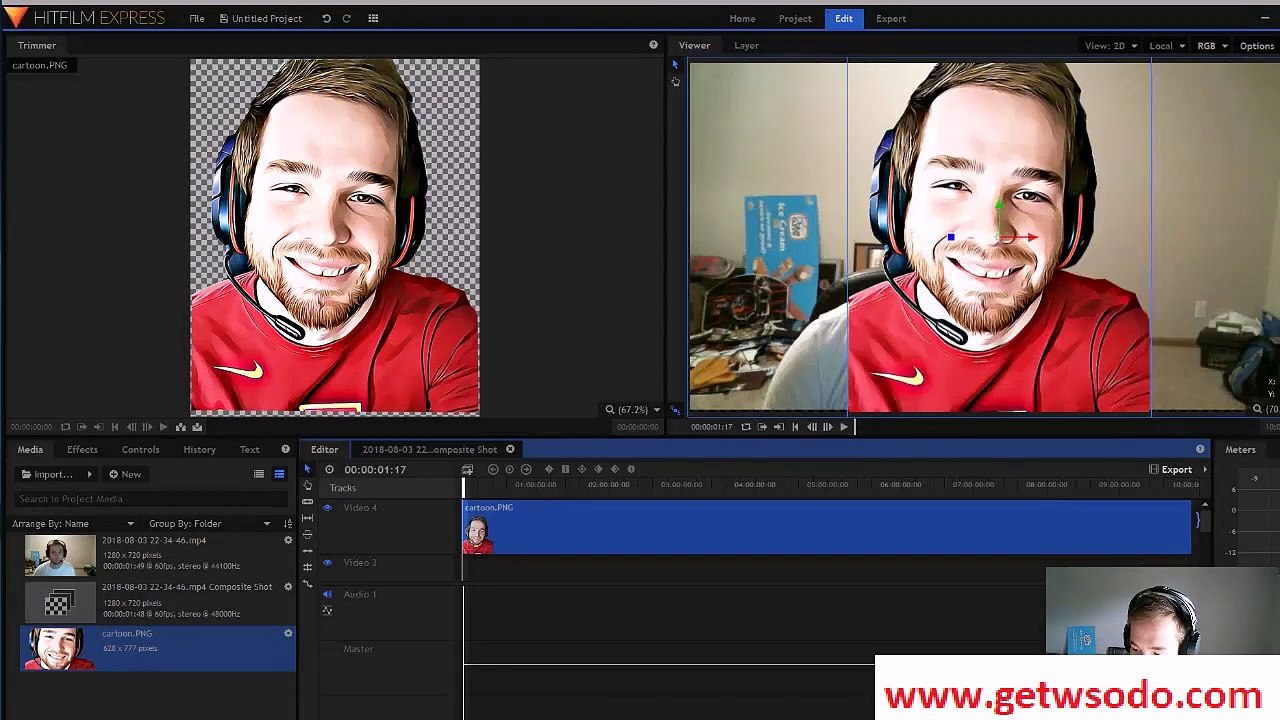Screen dimensions: 1280x720
Task: Open settings gear for Composite Shot media
Action: (x=288, y=587)
